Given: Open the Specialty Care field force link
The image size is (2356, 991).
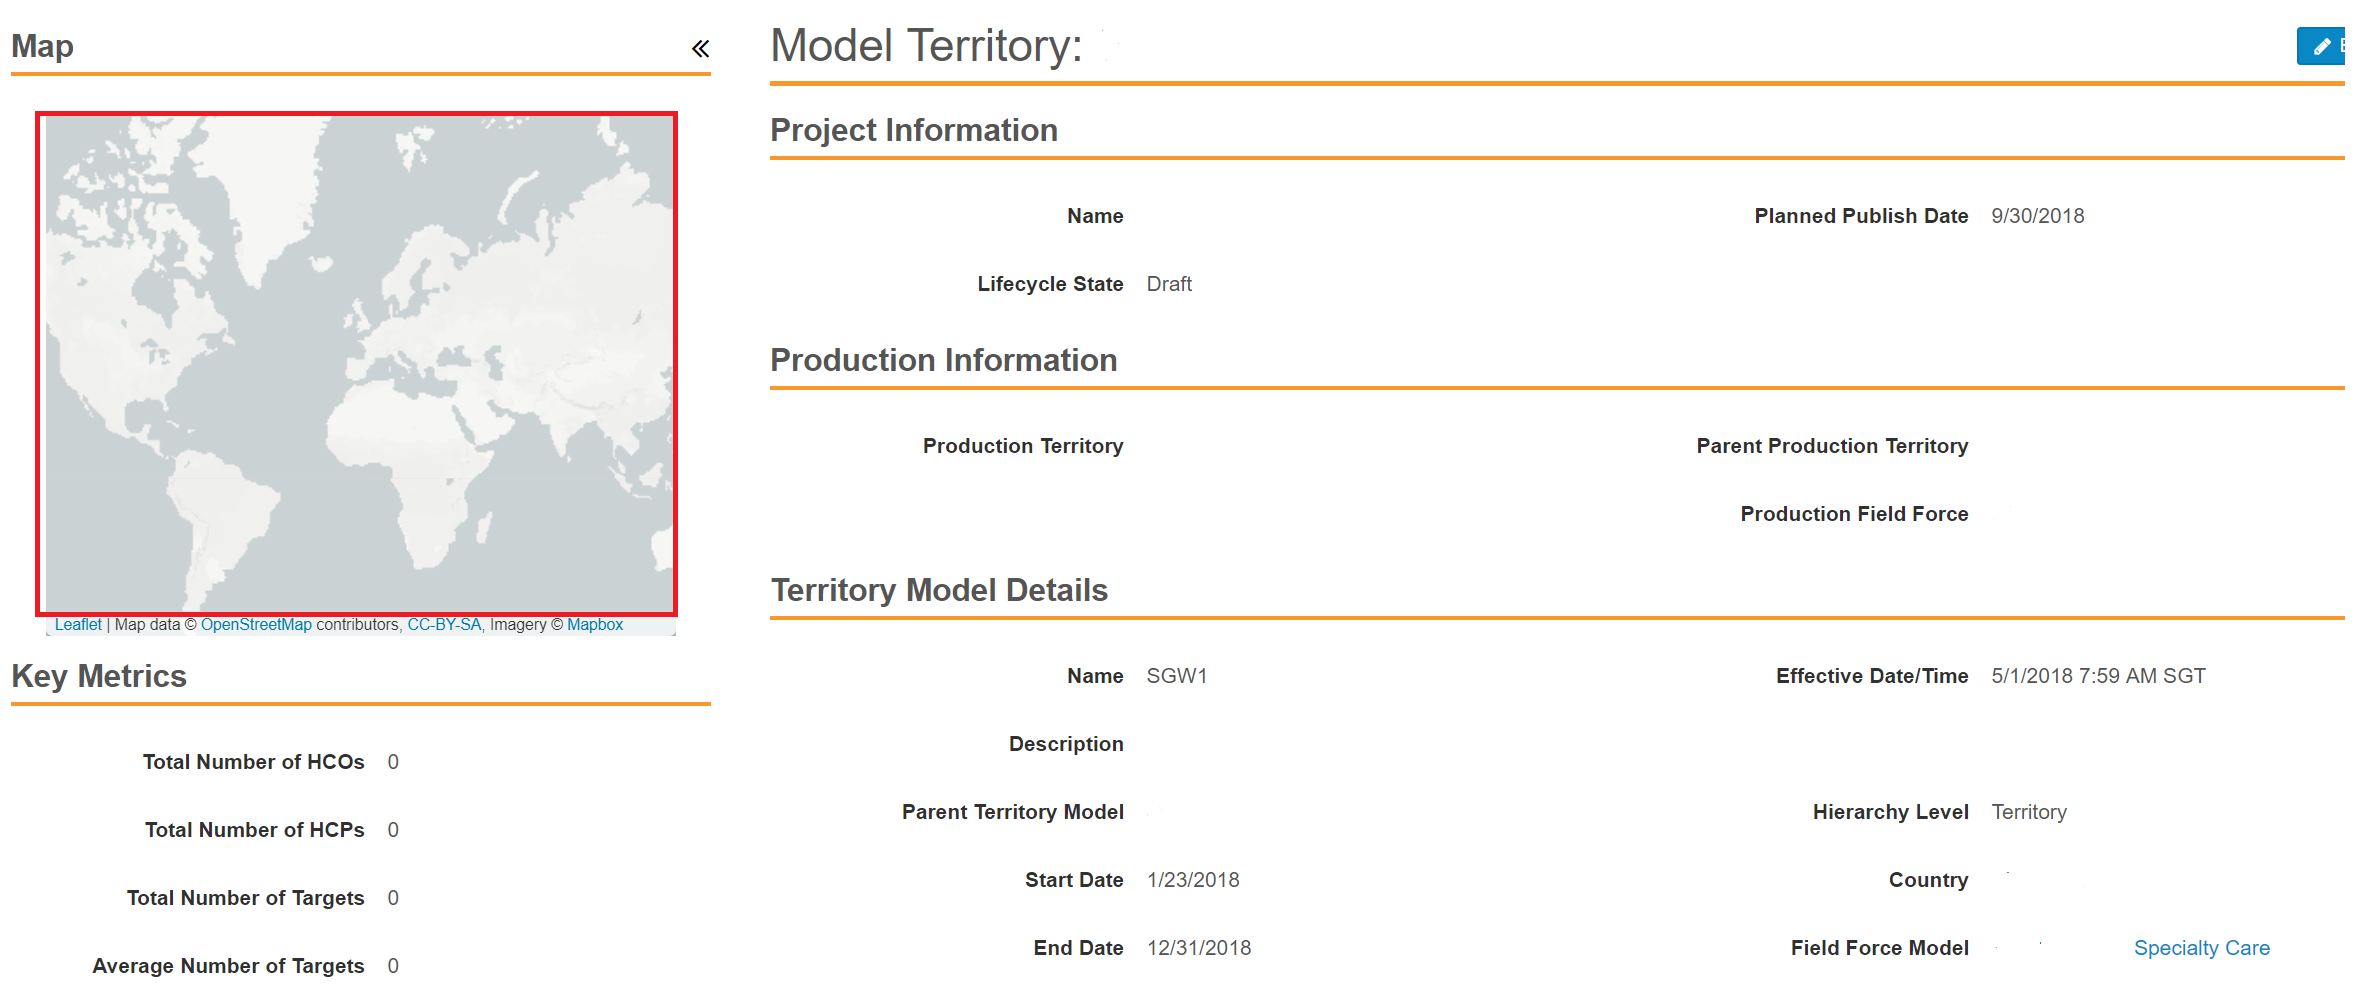Looking at the screenshot, I should pyautogui.click(x=2201, y=948).
